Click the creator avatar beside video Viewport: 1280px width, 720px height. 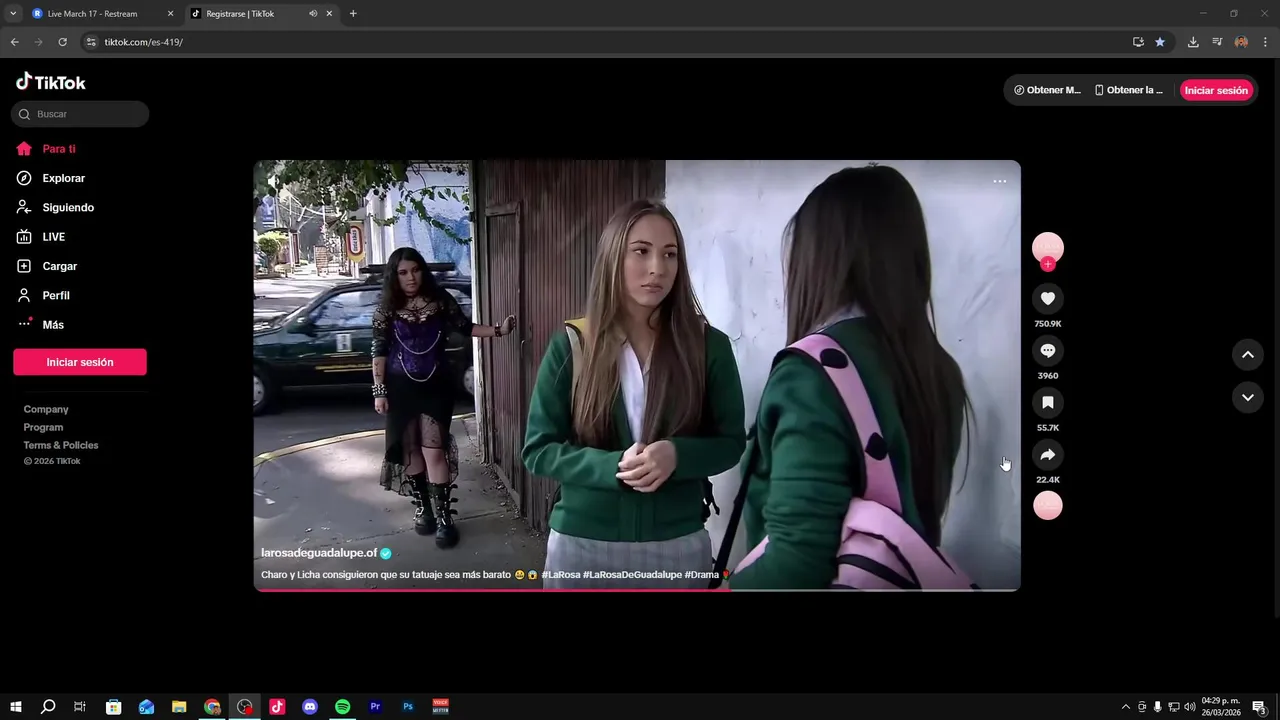(1048, 247)
